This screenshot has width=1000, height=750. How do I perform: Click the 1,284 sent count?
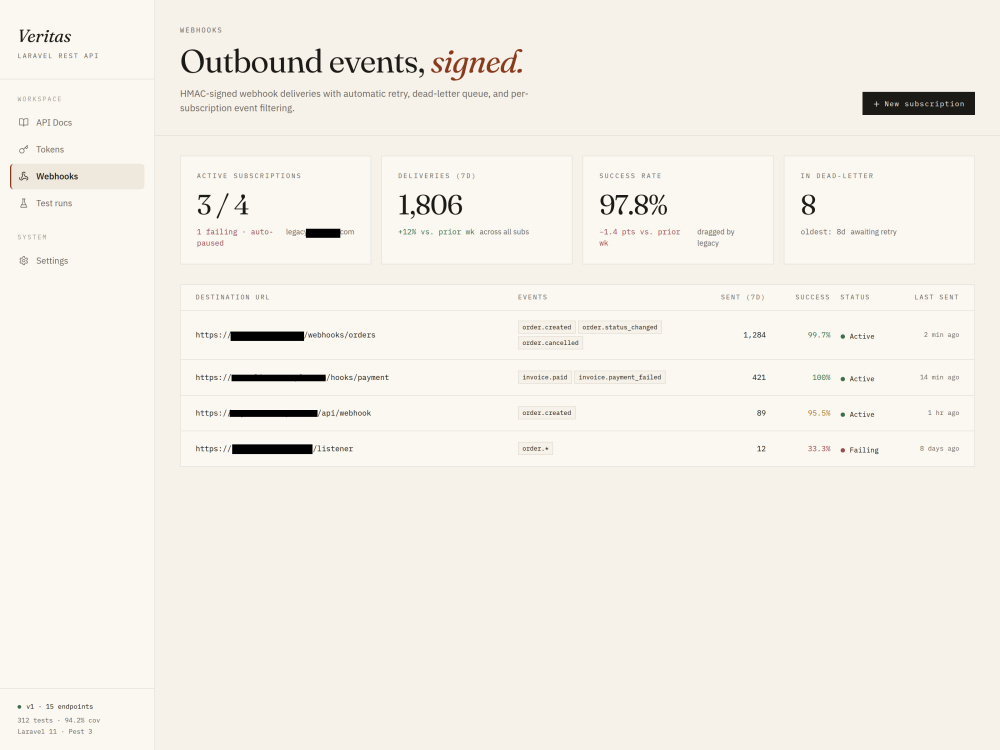(754, 335)
